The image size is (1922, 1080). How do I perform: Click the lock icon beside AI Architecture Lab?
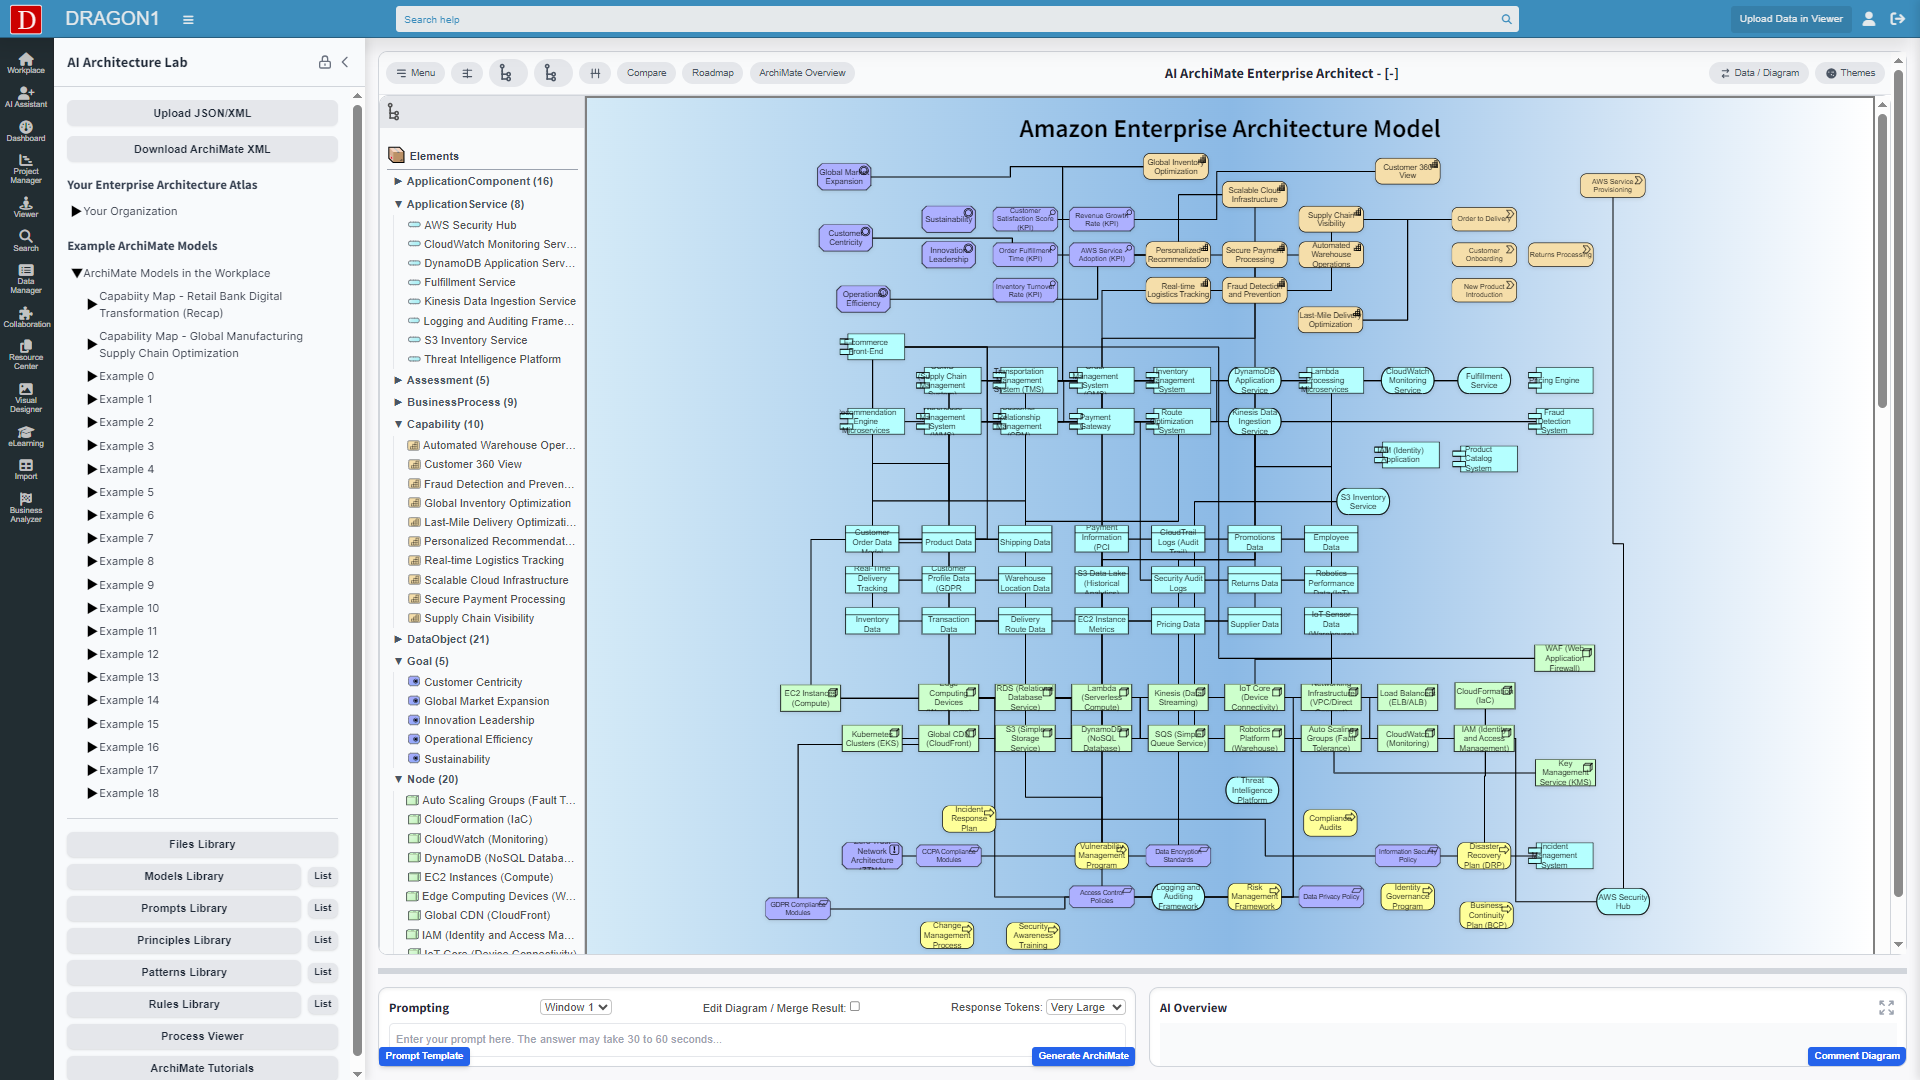click(x=325, y=62)
